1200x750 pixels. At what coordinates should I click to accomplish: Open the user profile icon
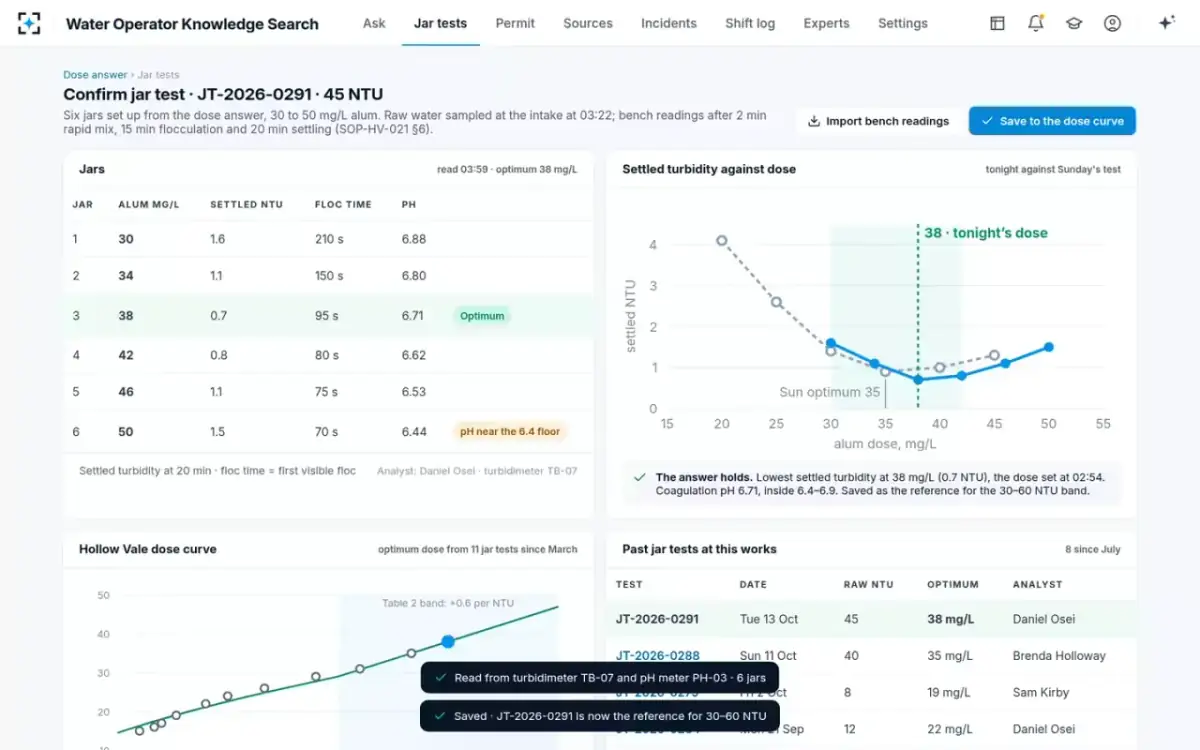(x=1112, y=23)
